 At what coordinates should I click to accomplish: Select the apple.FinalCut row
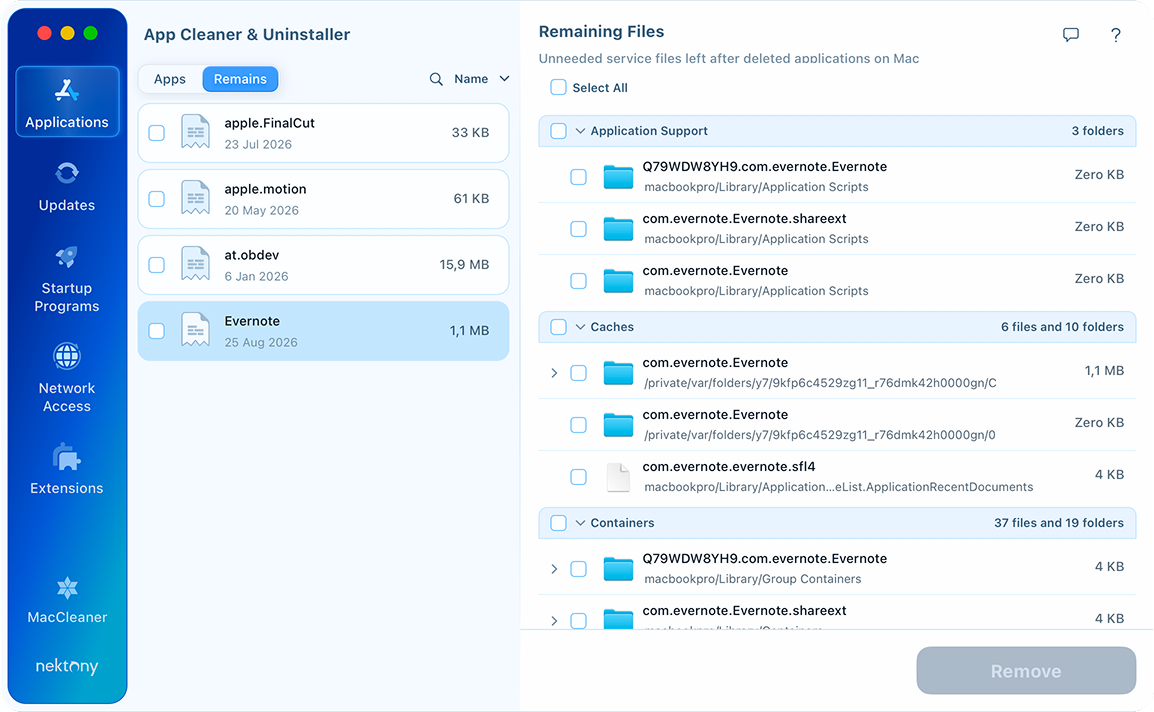[x=323, y=133]
